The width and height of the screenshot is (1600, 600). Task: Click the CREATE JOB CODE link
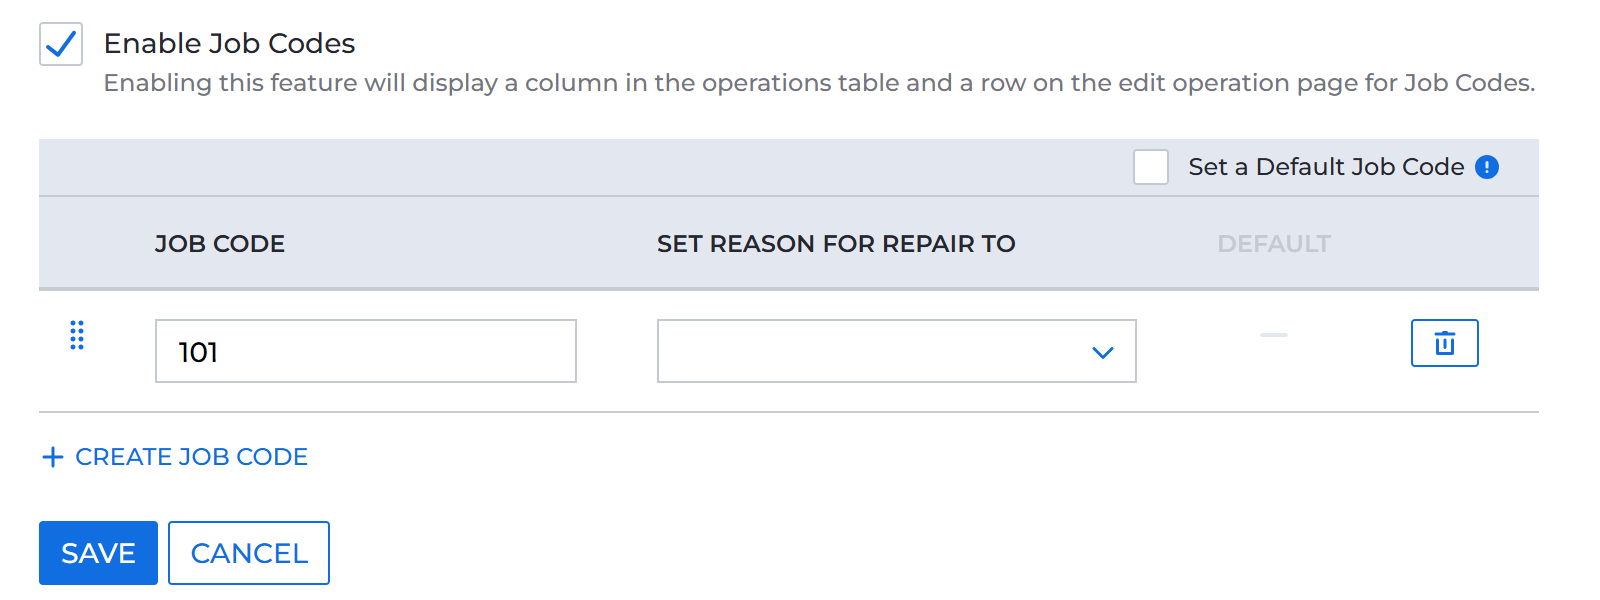[x=191, y=457]
